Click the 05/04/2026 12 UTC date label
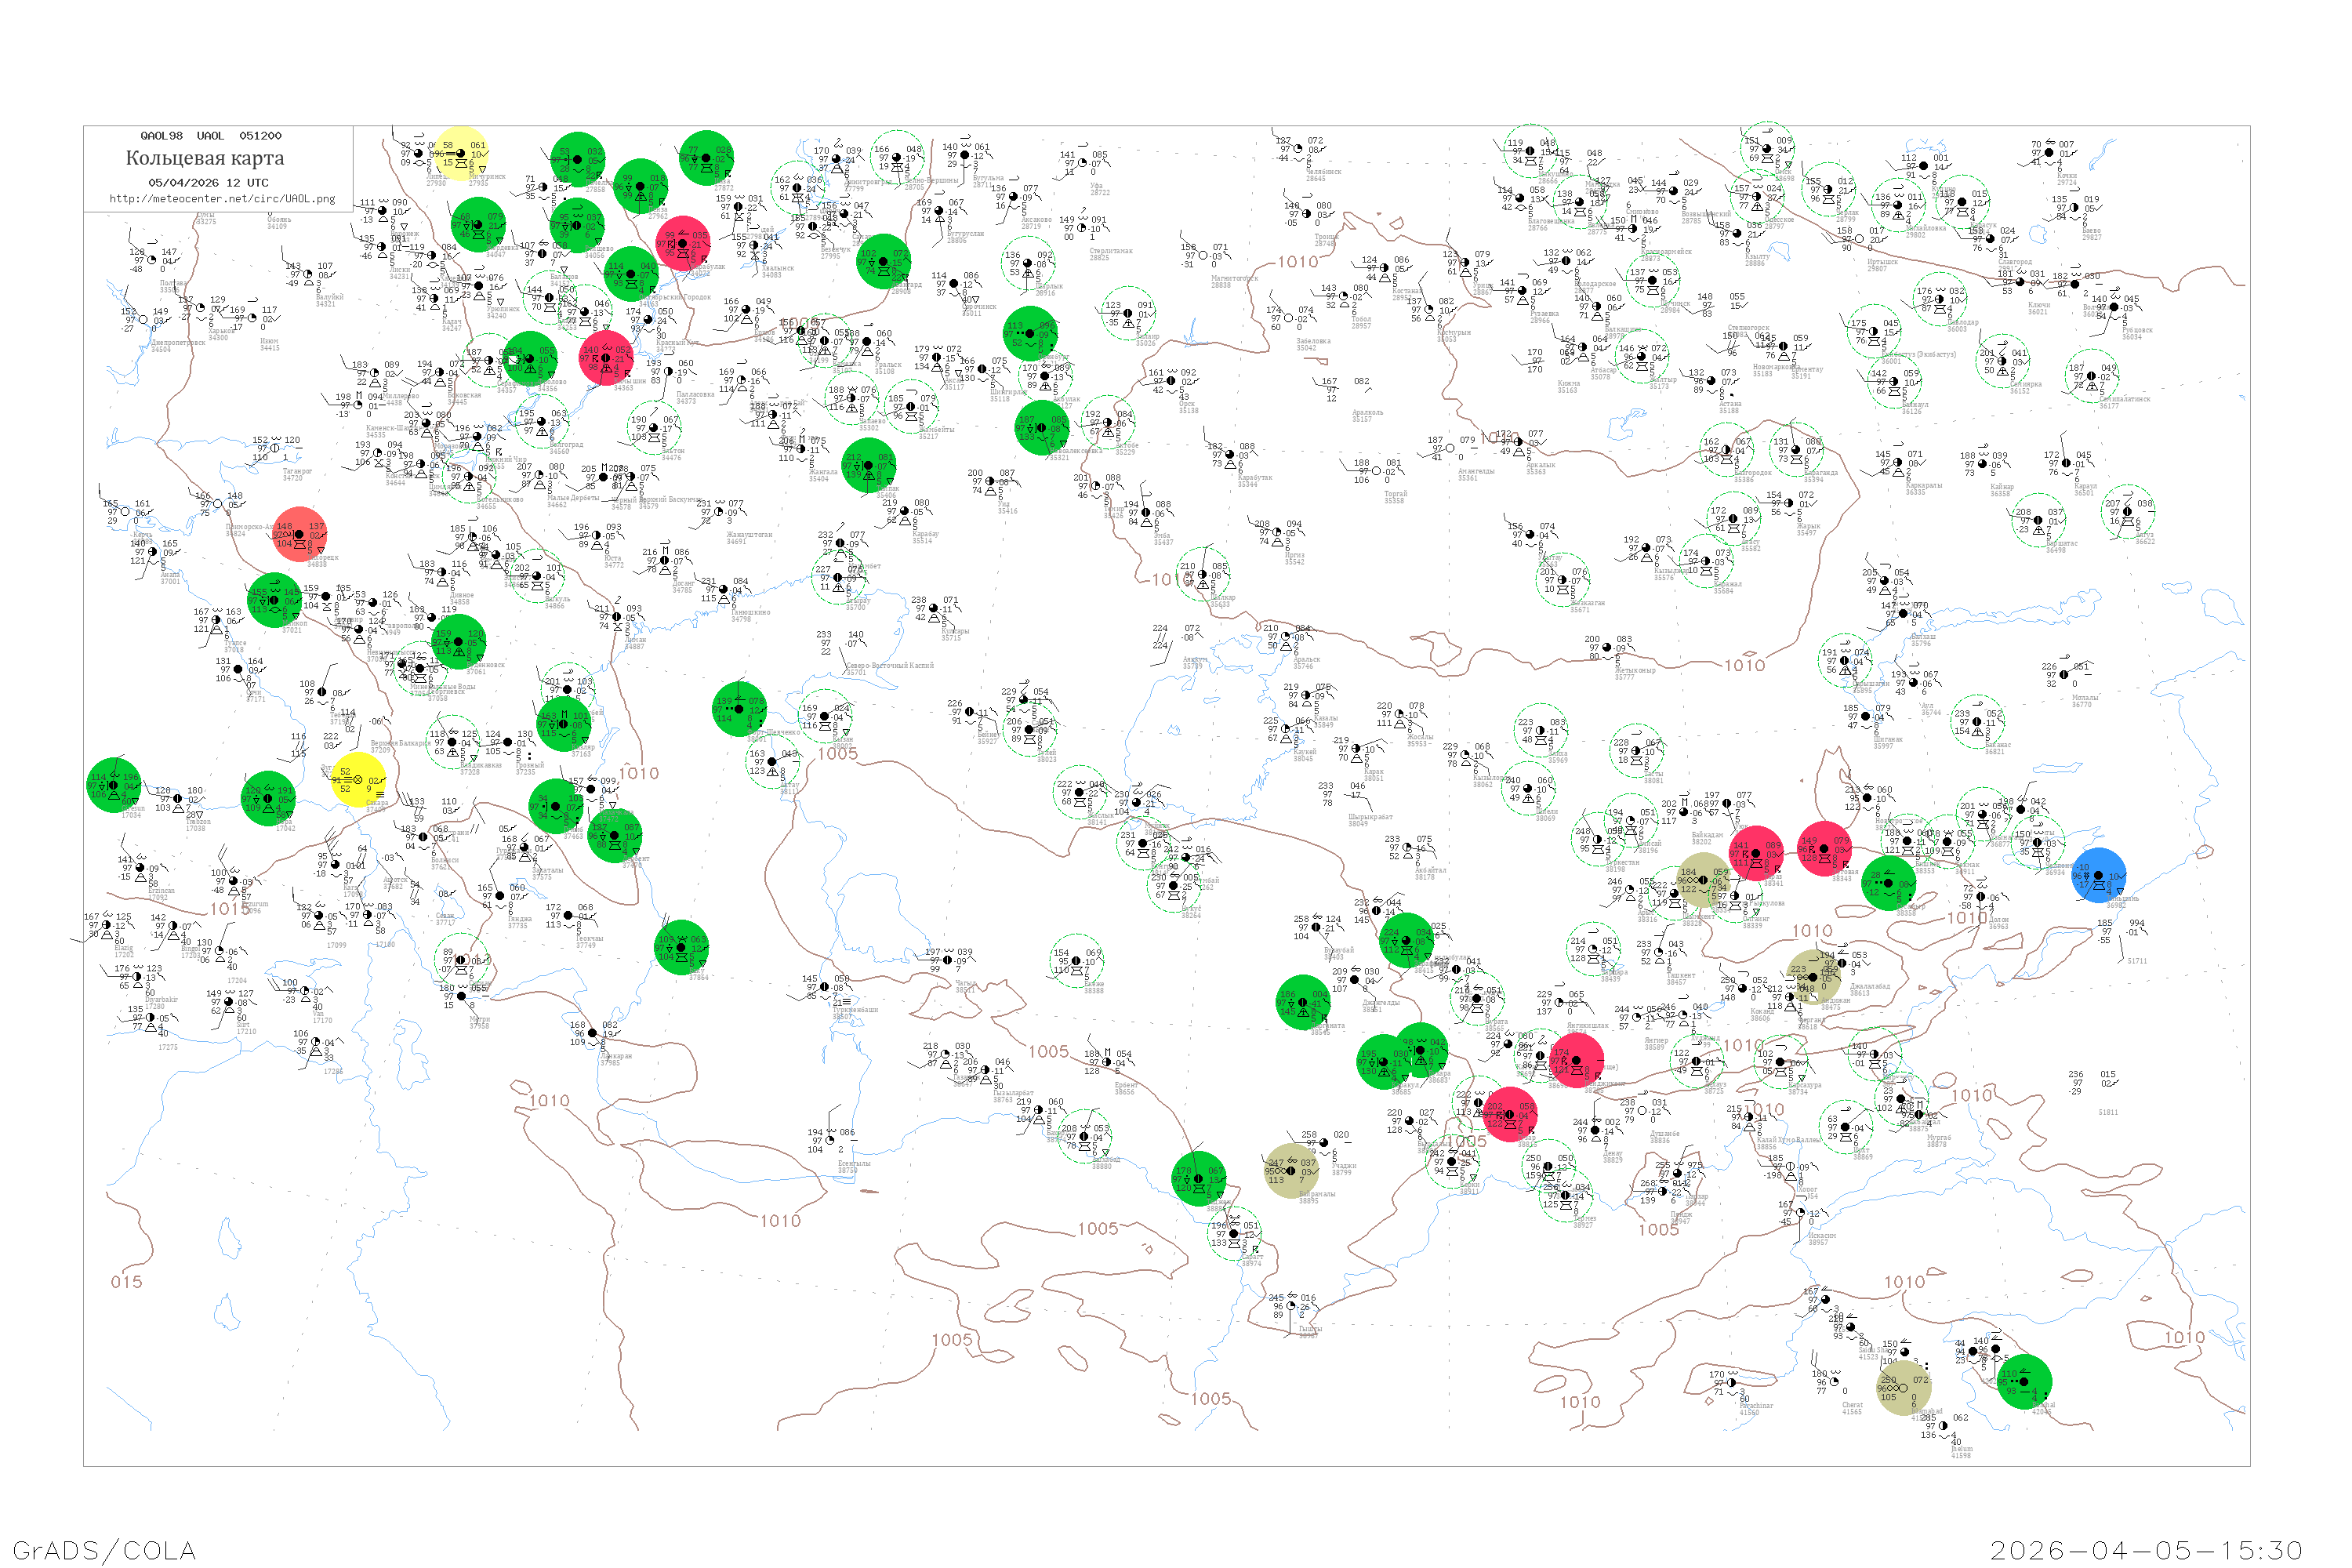The height and width of the screenshot is (1568, 2352). tap(208, 183)
